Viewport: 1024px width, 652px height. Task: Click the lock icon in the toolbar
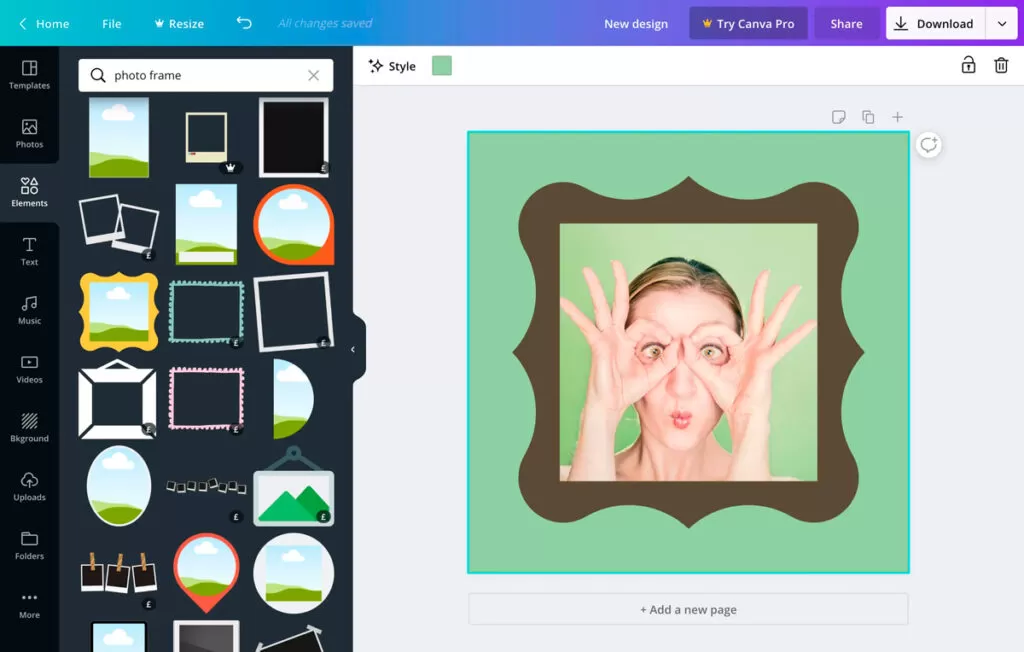(968, 65)
